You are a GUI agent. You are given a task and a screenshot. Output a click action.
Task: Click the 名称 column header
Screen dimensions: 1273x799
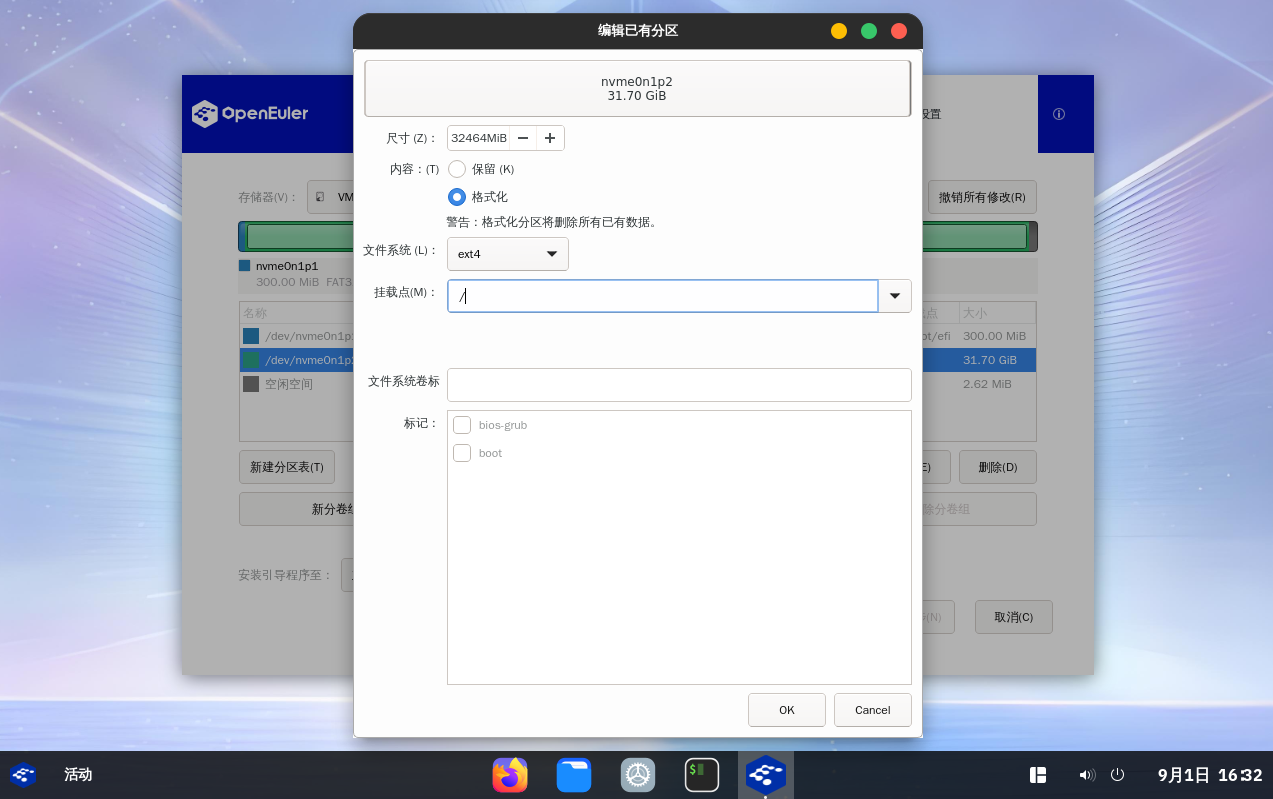pyautogui.click(x=296, y=313)
